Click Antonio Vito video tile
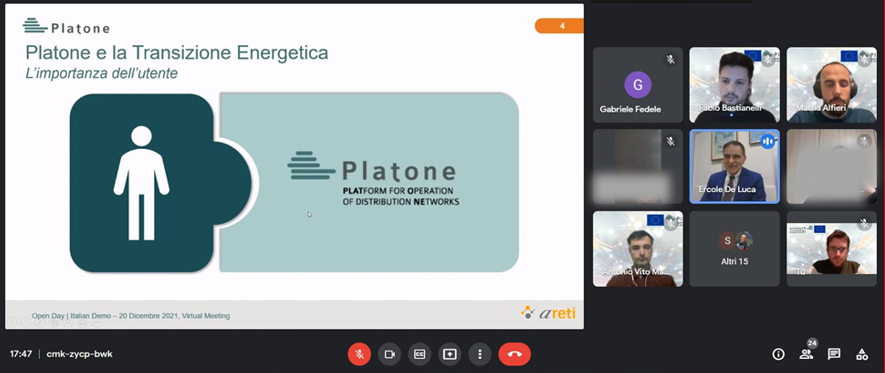 point(638,249)
